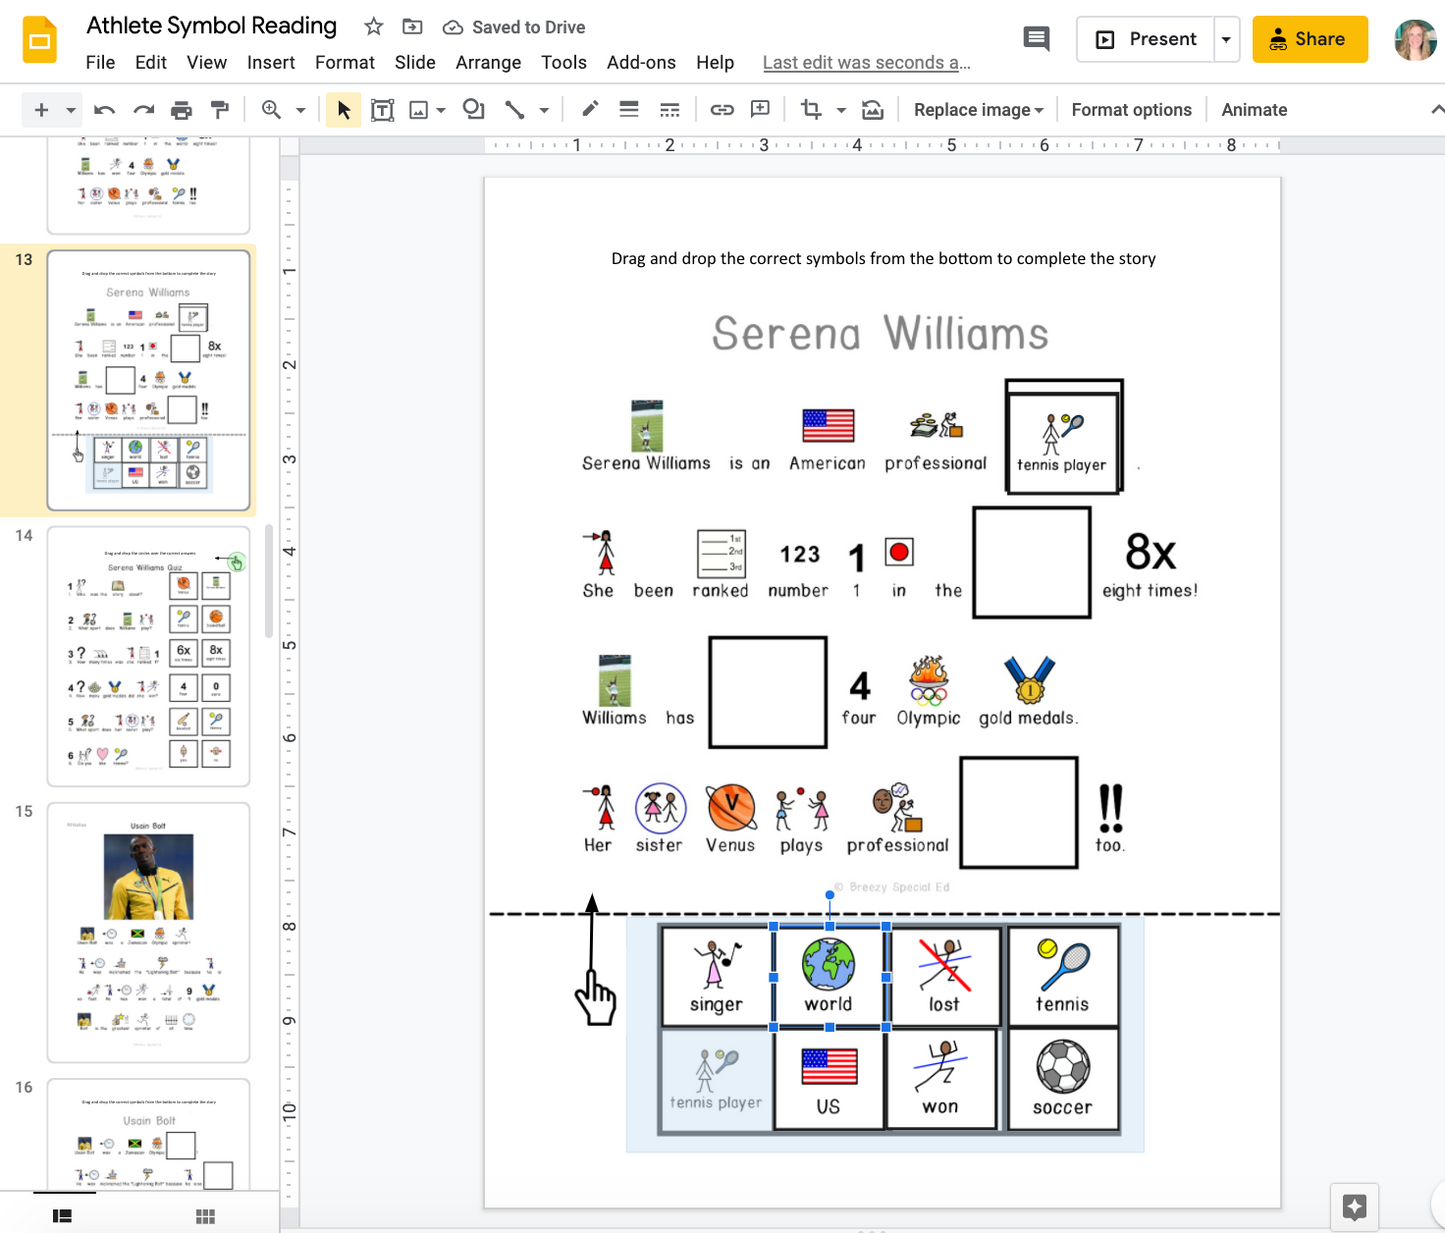Click the Athlete Symbol Reading title field

point(211,26)
